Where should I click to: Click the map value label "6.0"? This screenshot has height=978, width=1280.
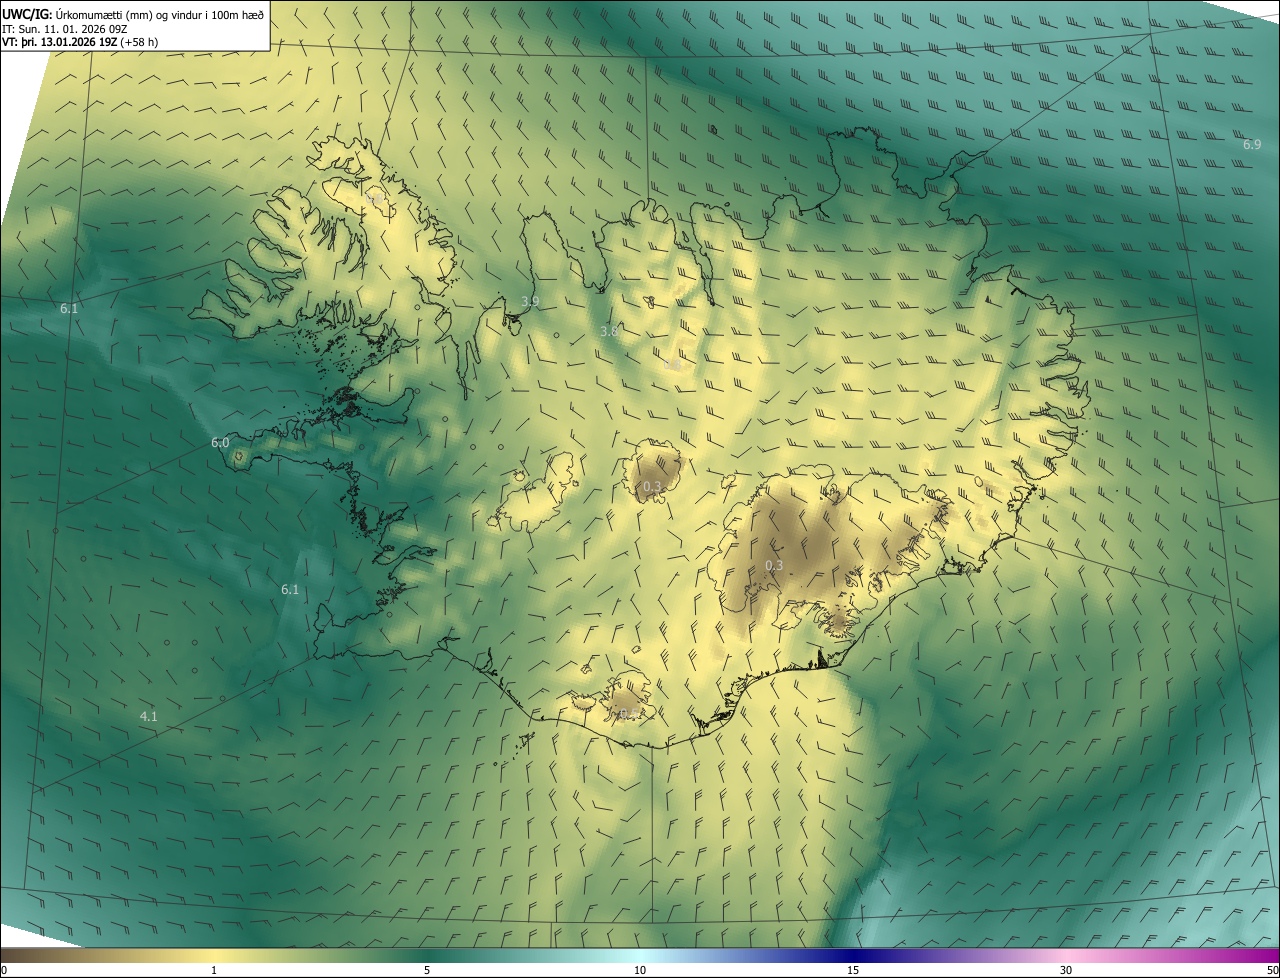(220, 442)
